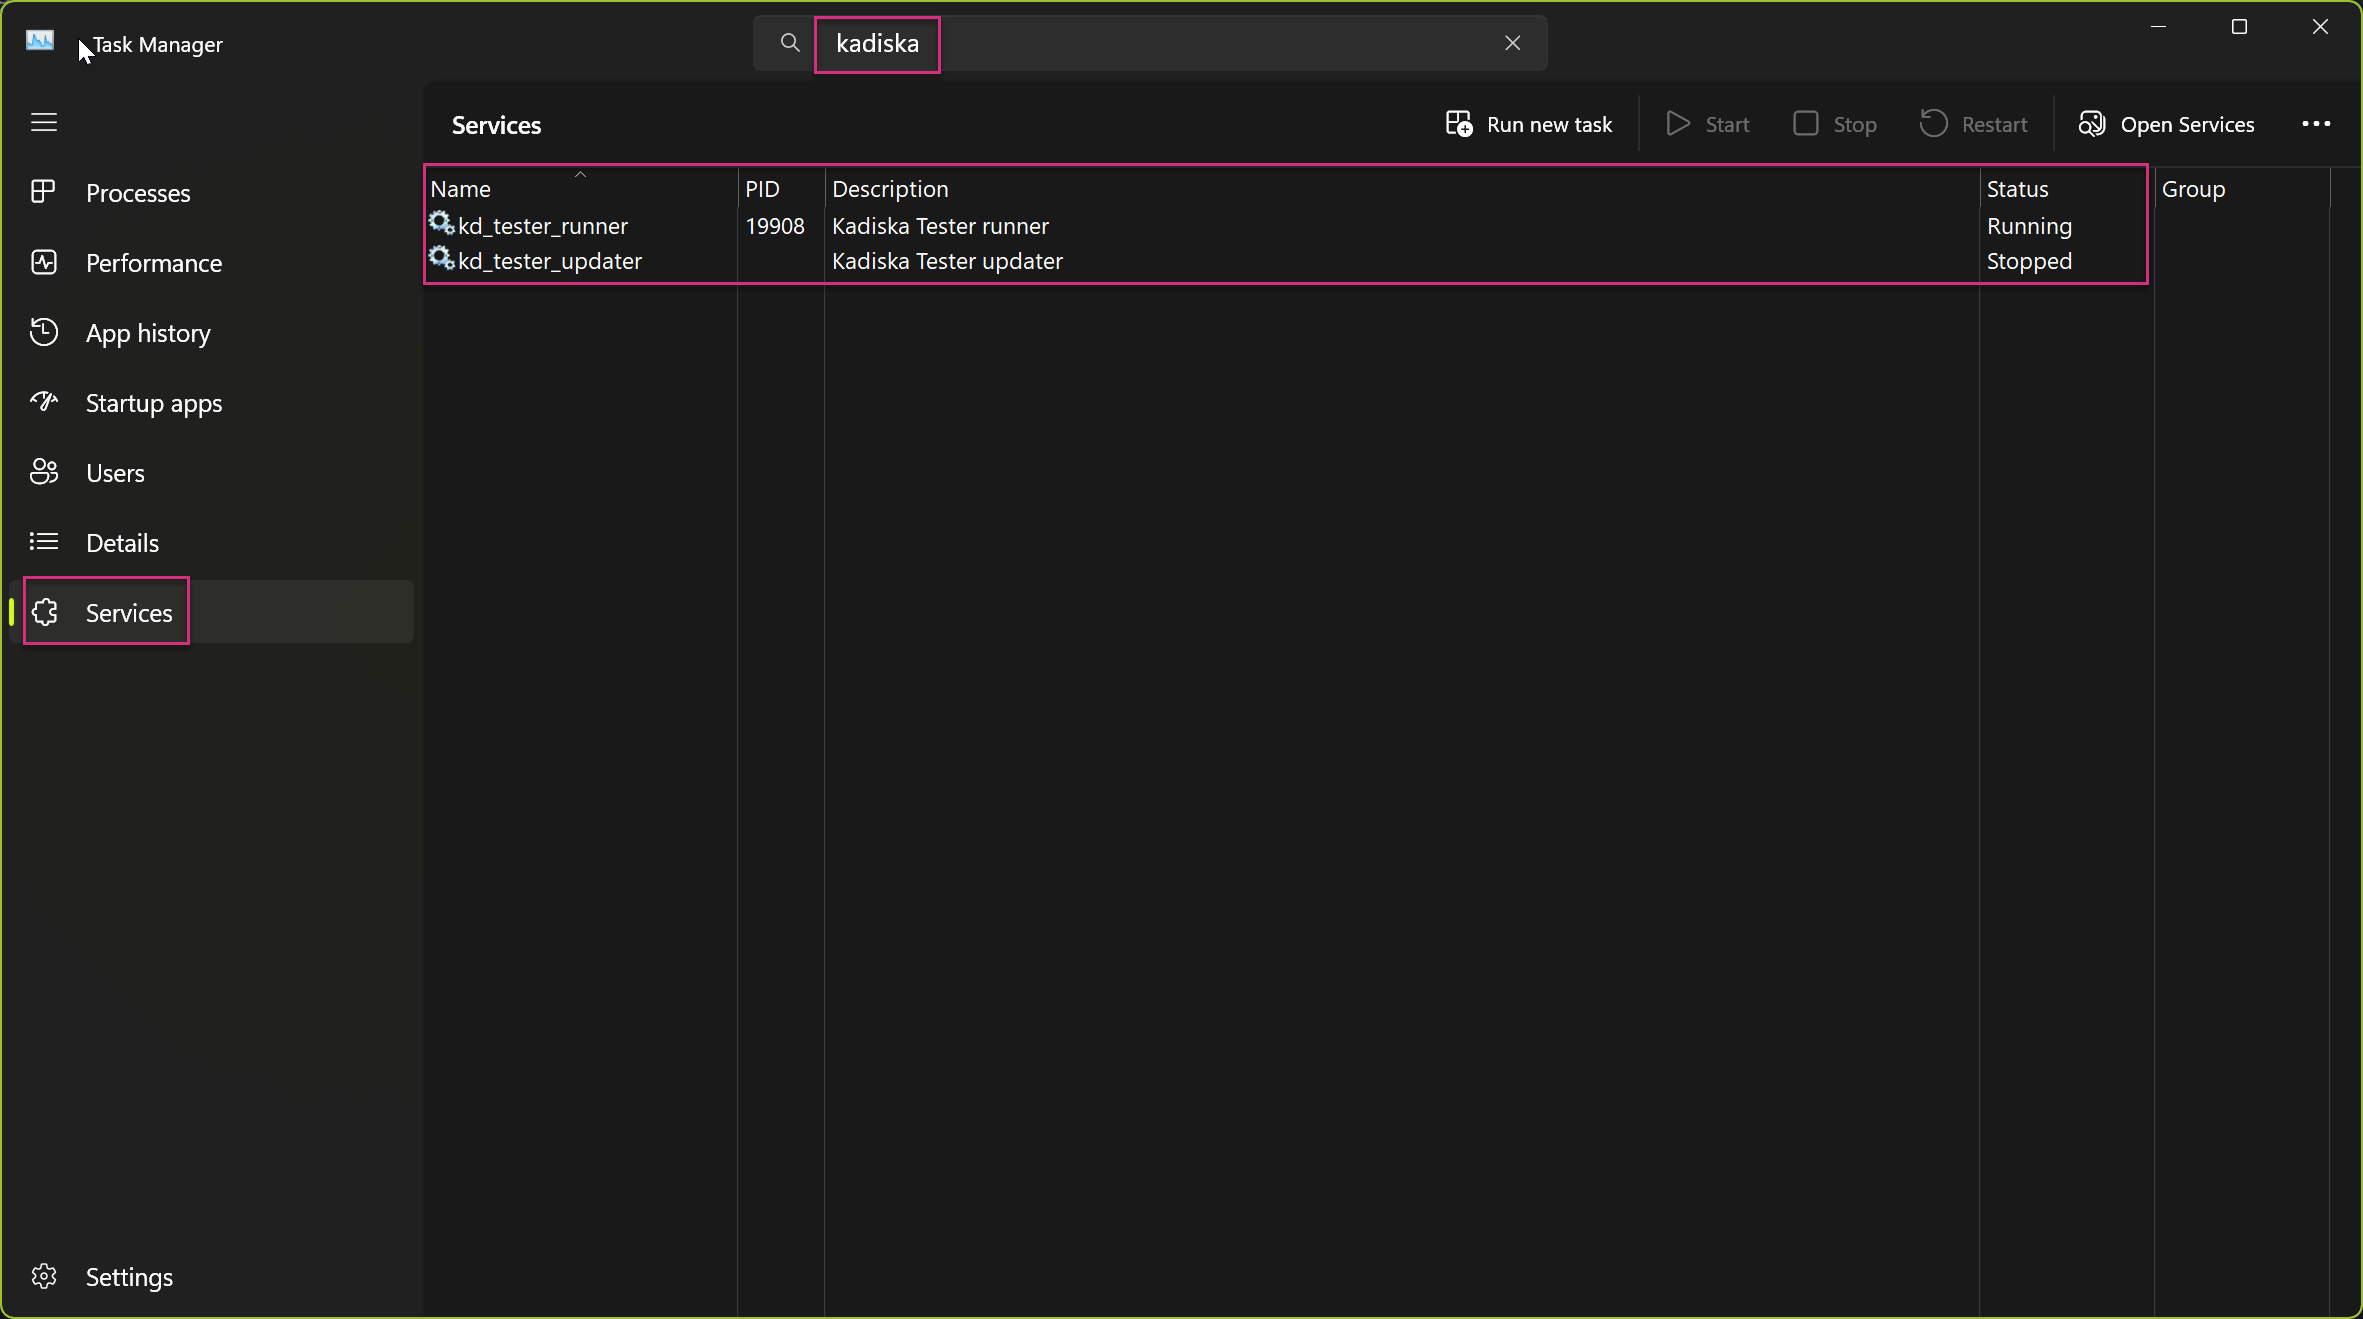
Task: Sort by the PID column header
Action: (781, 188)
